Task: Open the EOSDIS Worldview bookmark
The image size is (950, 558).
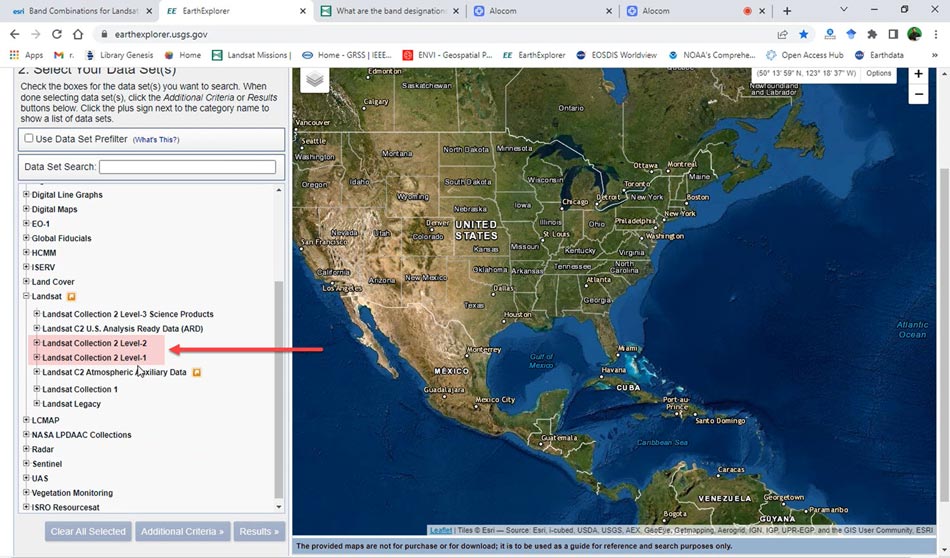Action: 616,55
